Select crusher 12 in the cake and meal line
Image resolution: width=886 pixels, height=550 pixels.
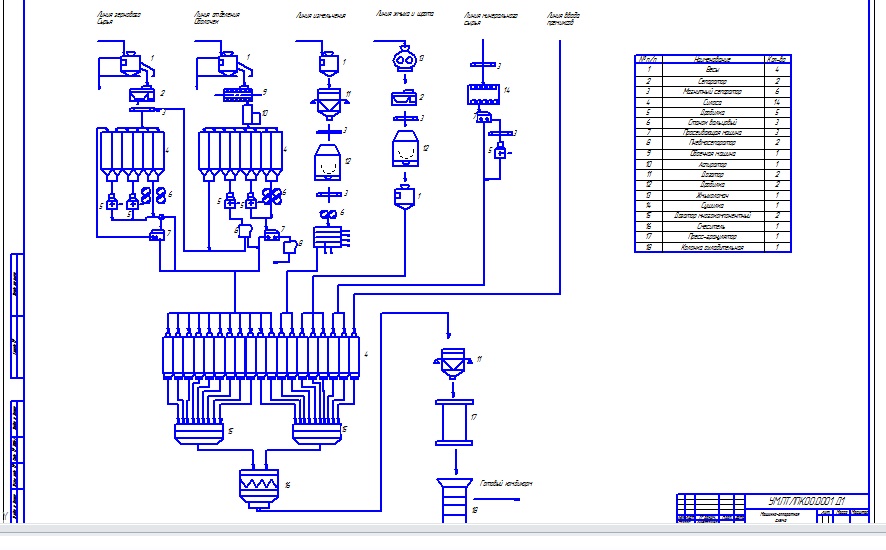[x=405, y=149]
